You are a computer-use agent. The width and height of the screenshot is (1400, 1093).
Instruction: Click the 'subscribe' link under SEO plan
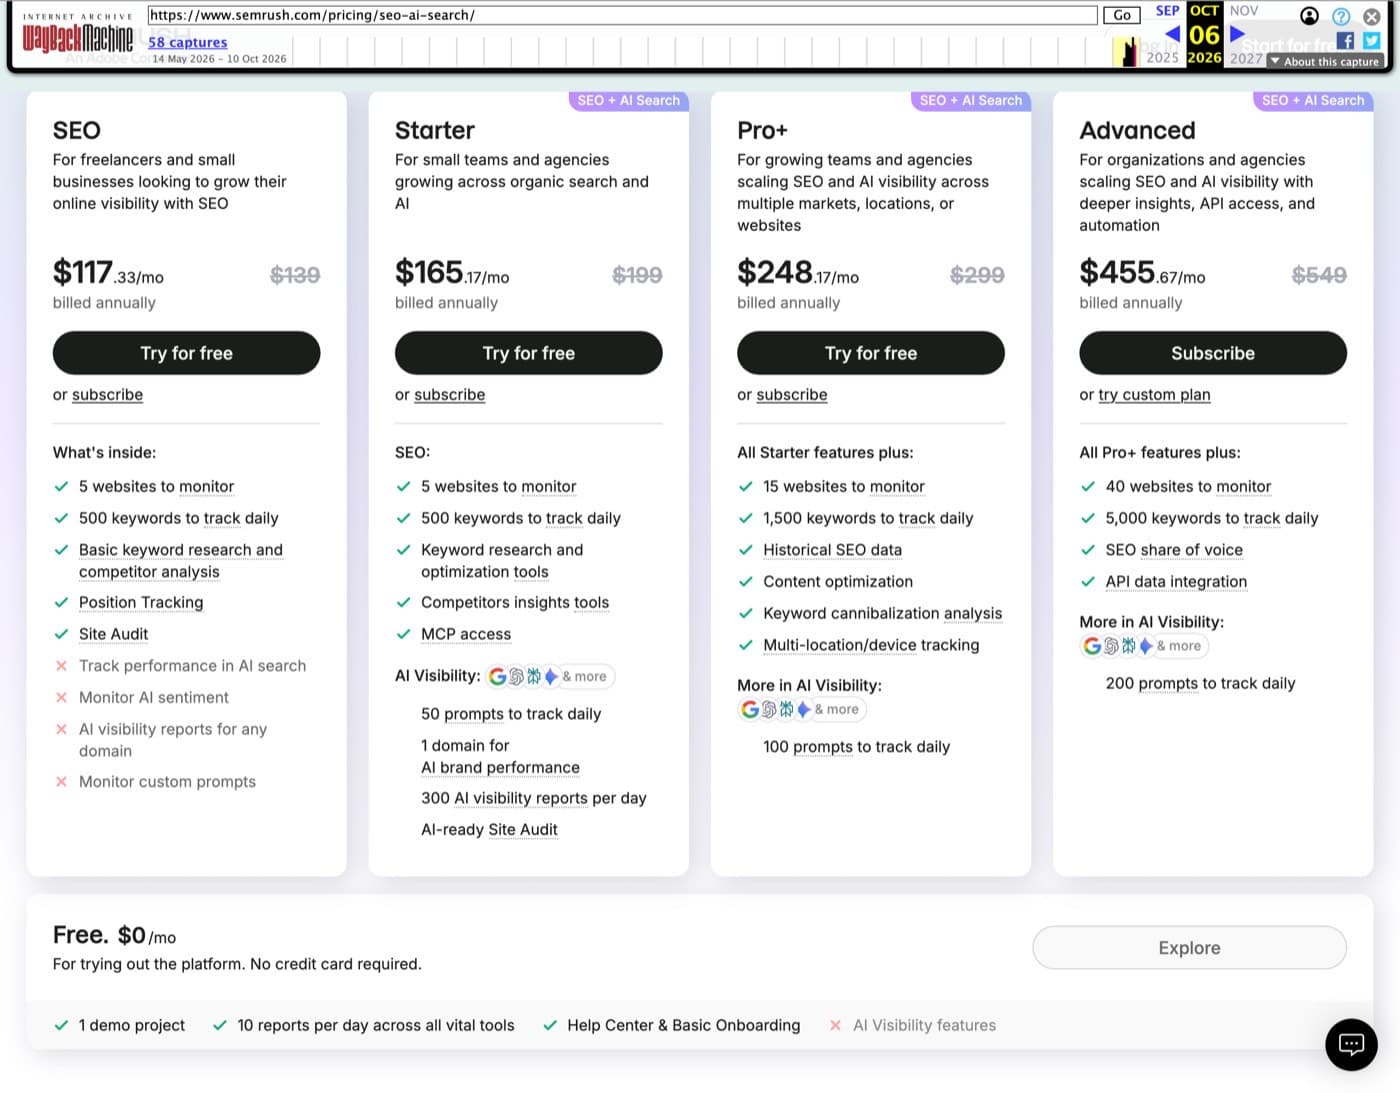coord(107,395)
